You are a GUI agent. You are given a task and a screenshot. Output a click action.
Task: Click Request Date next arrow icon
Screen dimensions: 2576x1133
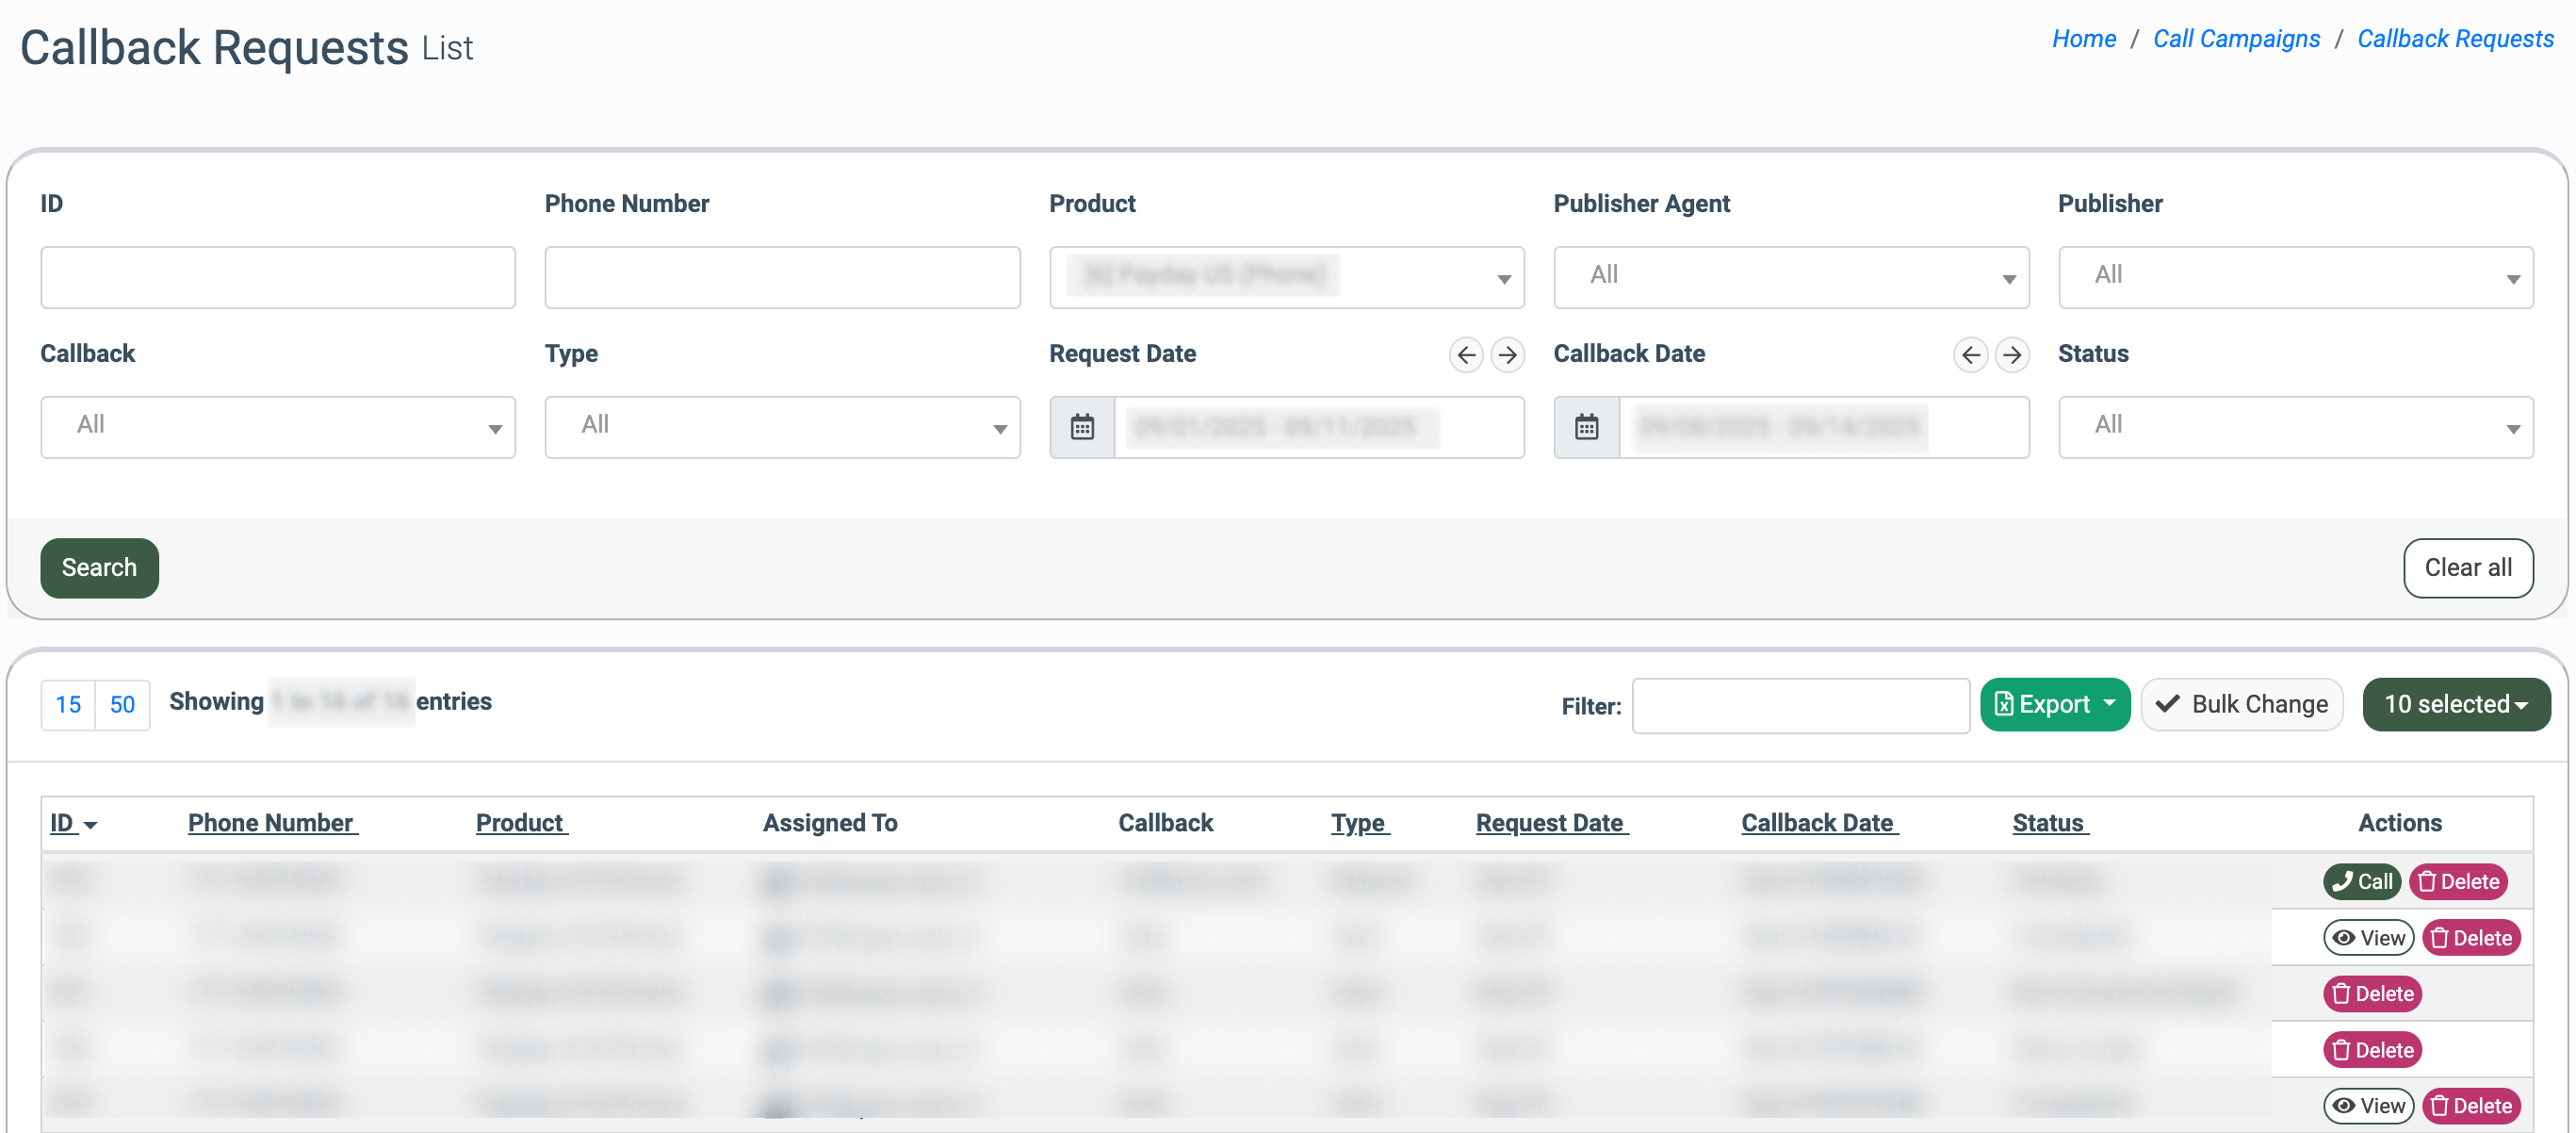click(x=1507, y=354)
